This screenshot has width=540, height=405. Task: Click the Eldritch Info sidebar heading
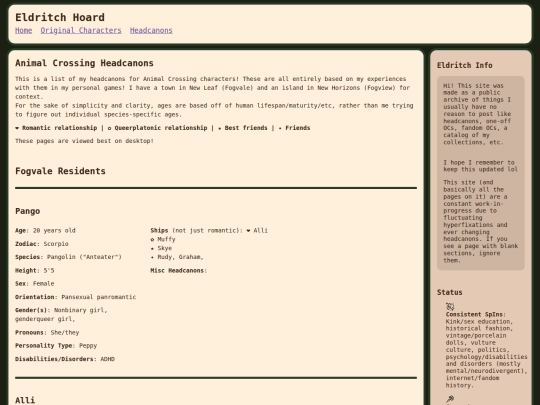(465, 65)
